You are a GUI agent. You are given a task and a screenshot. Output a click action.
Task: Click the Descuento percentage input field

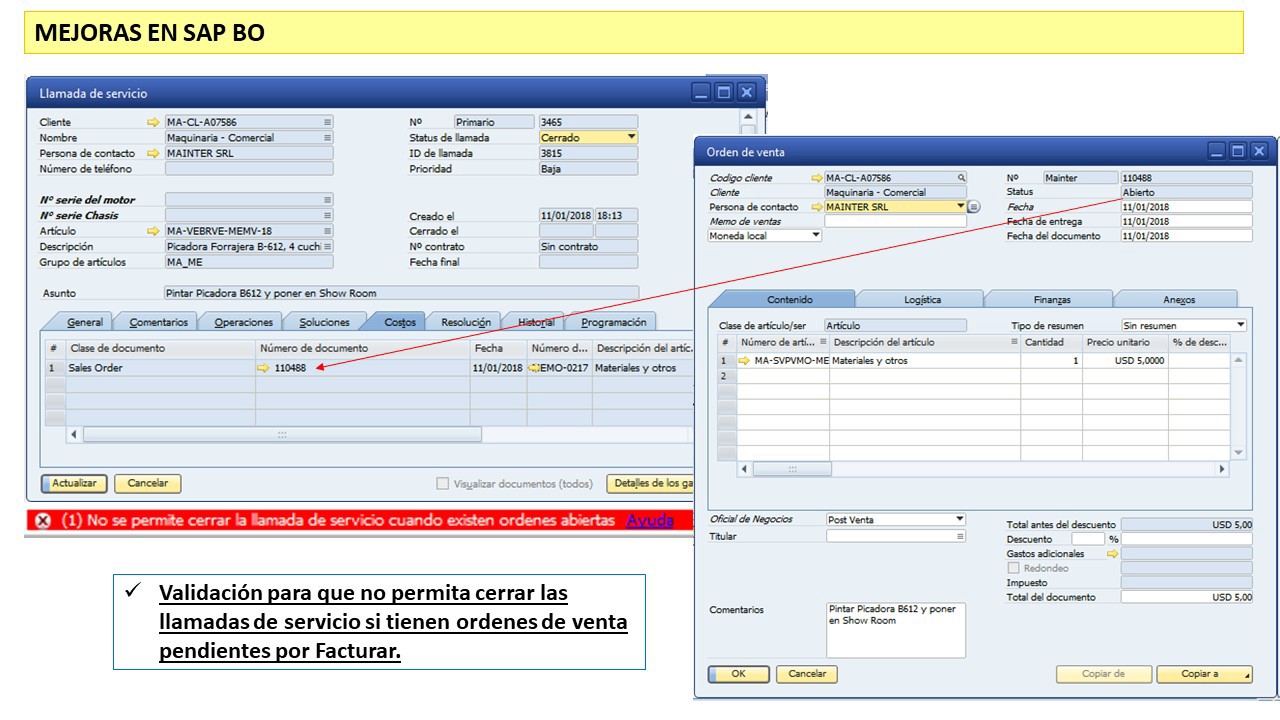[1088, 539]
